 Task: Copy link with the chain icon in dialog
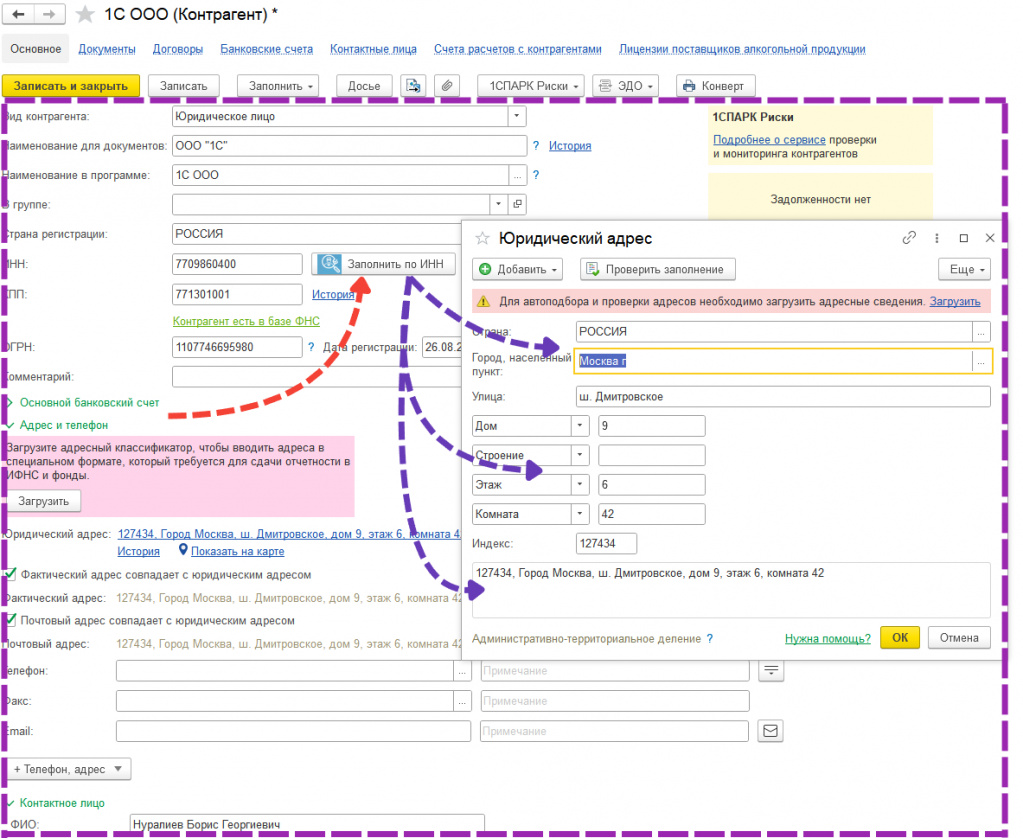[x=909, y=238]
